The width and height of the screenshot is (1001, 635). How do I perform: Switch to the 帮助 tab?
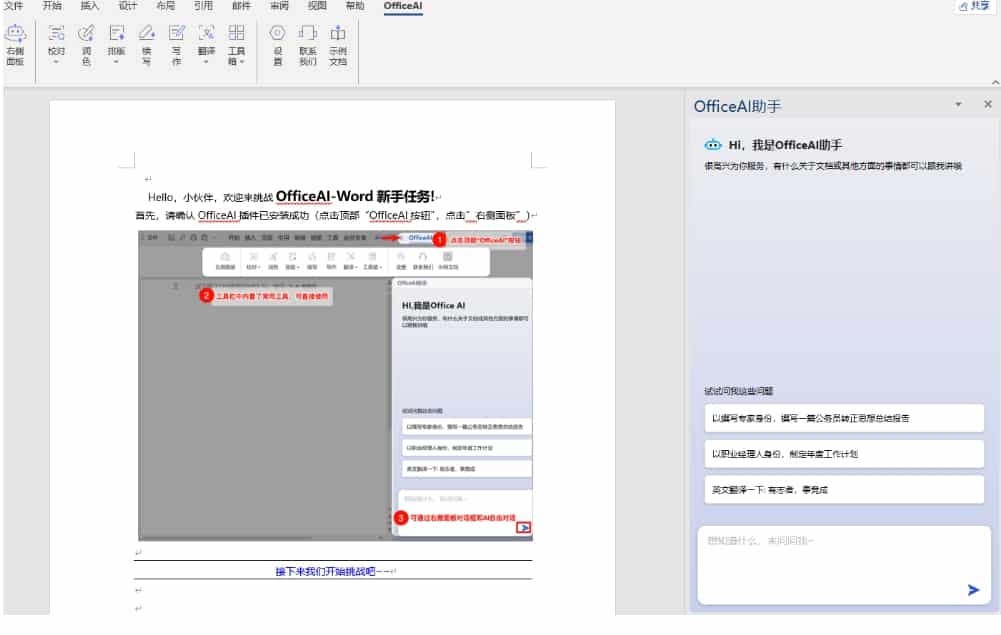pyautogui.click(x=355, y=6)
